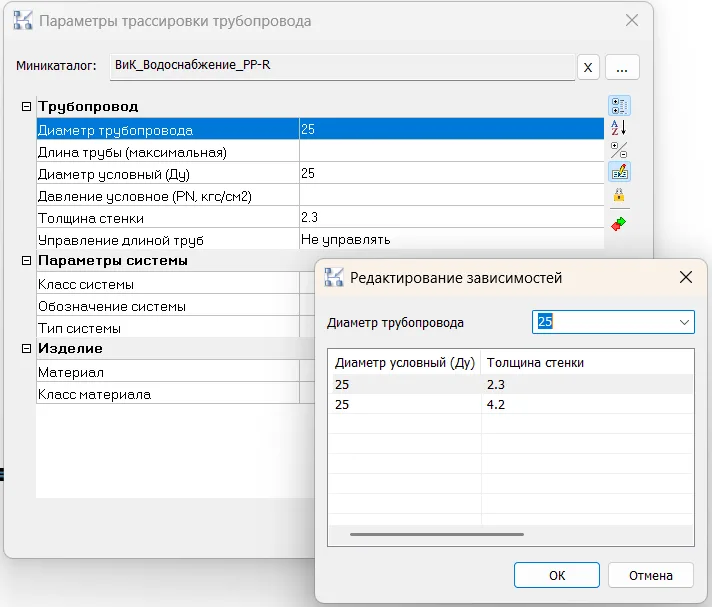Clear the mini-catalog with the X button
This screenshot has width=712, height=607.
click(588, 67)
